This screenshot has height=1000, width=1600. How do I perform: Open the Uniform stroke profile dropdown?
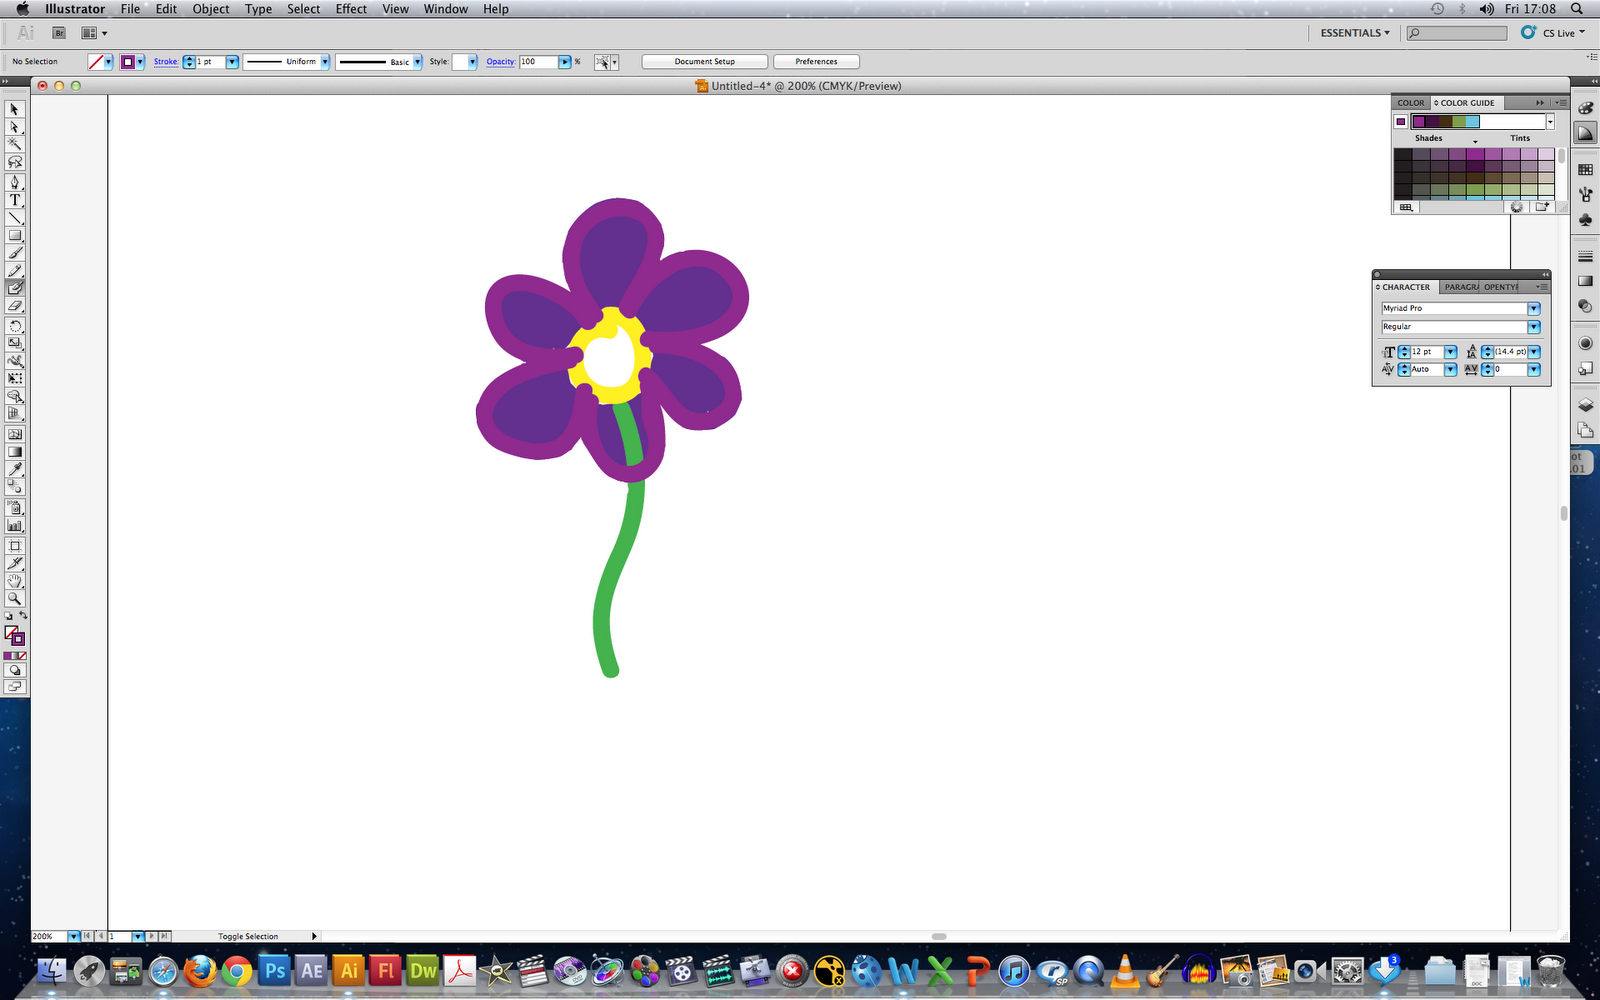pyautogui.click(x=325, y=61)
